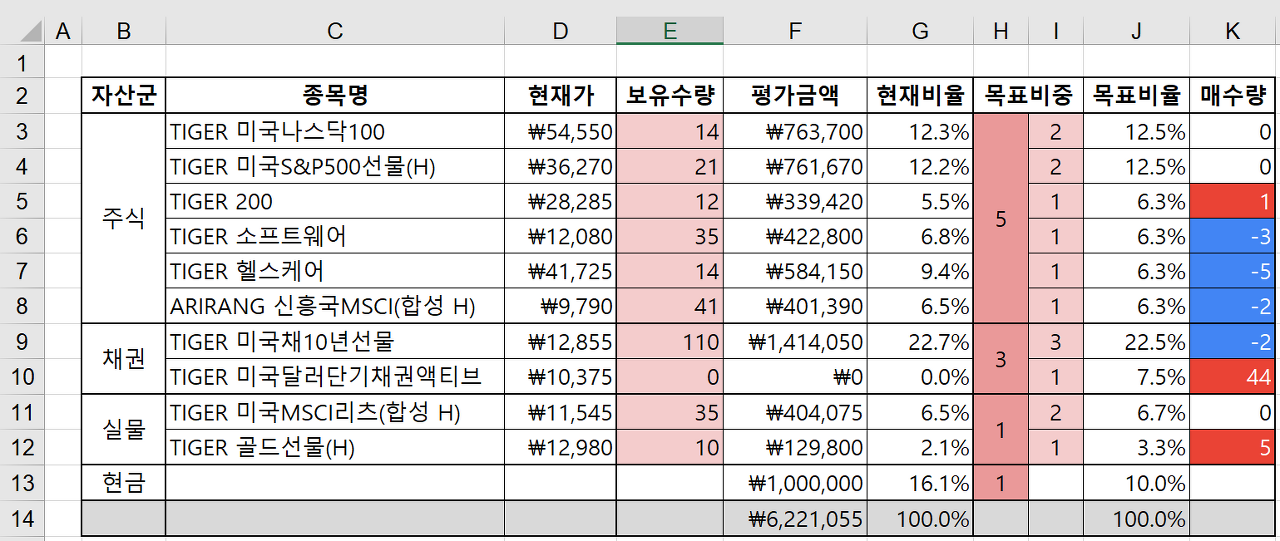Select valuation cell ₩129,800

click(x=795, y=447)
